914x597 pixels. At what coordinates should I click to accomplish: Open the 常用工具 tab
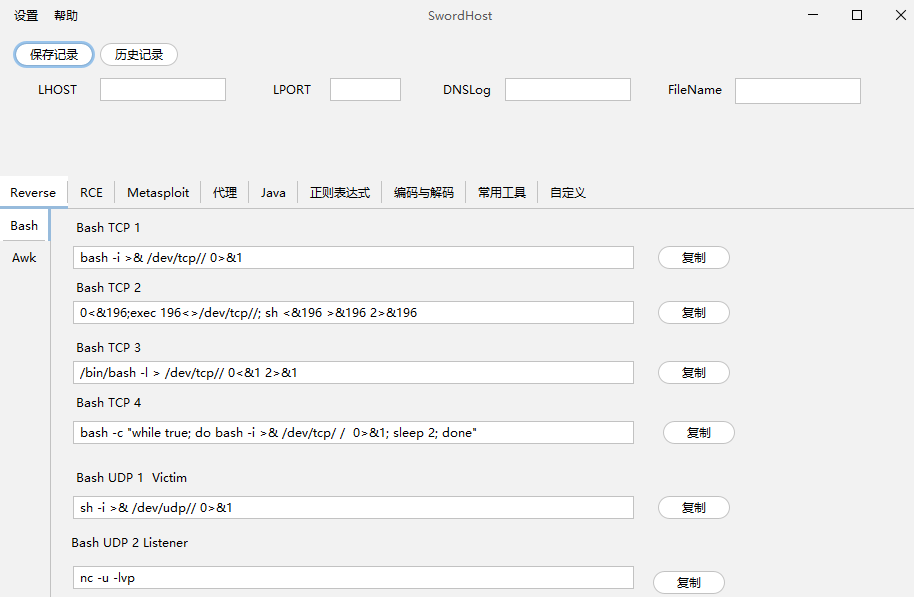[502, 192]
